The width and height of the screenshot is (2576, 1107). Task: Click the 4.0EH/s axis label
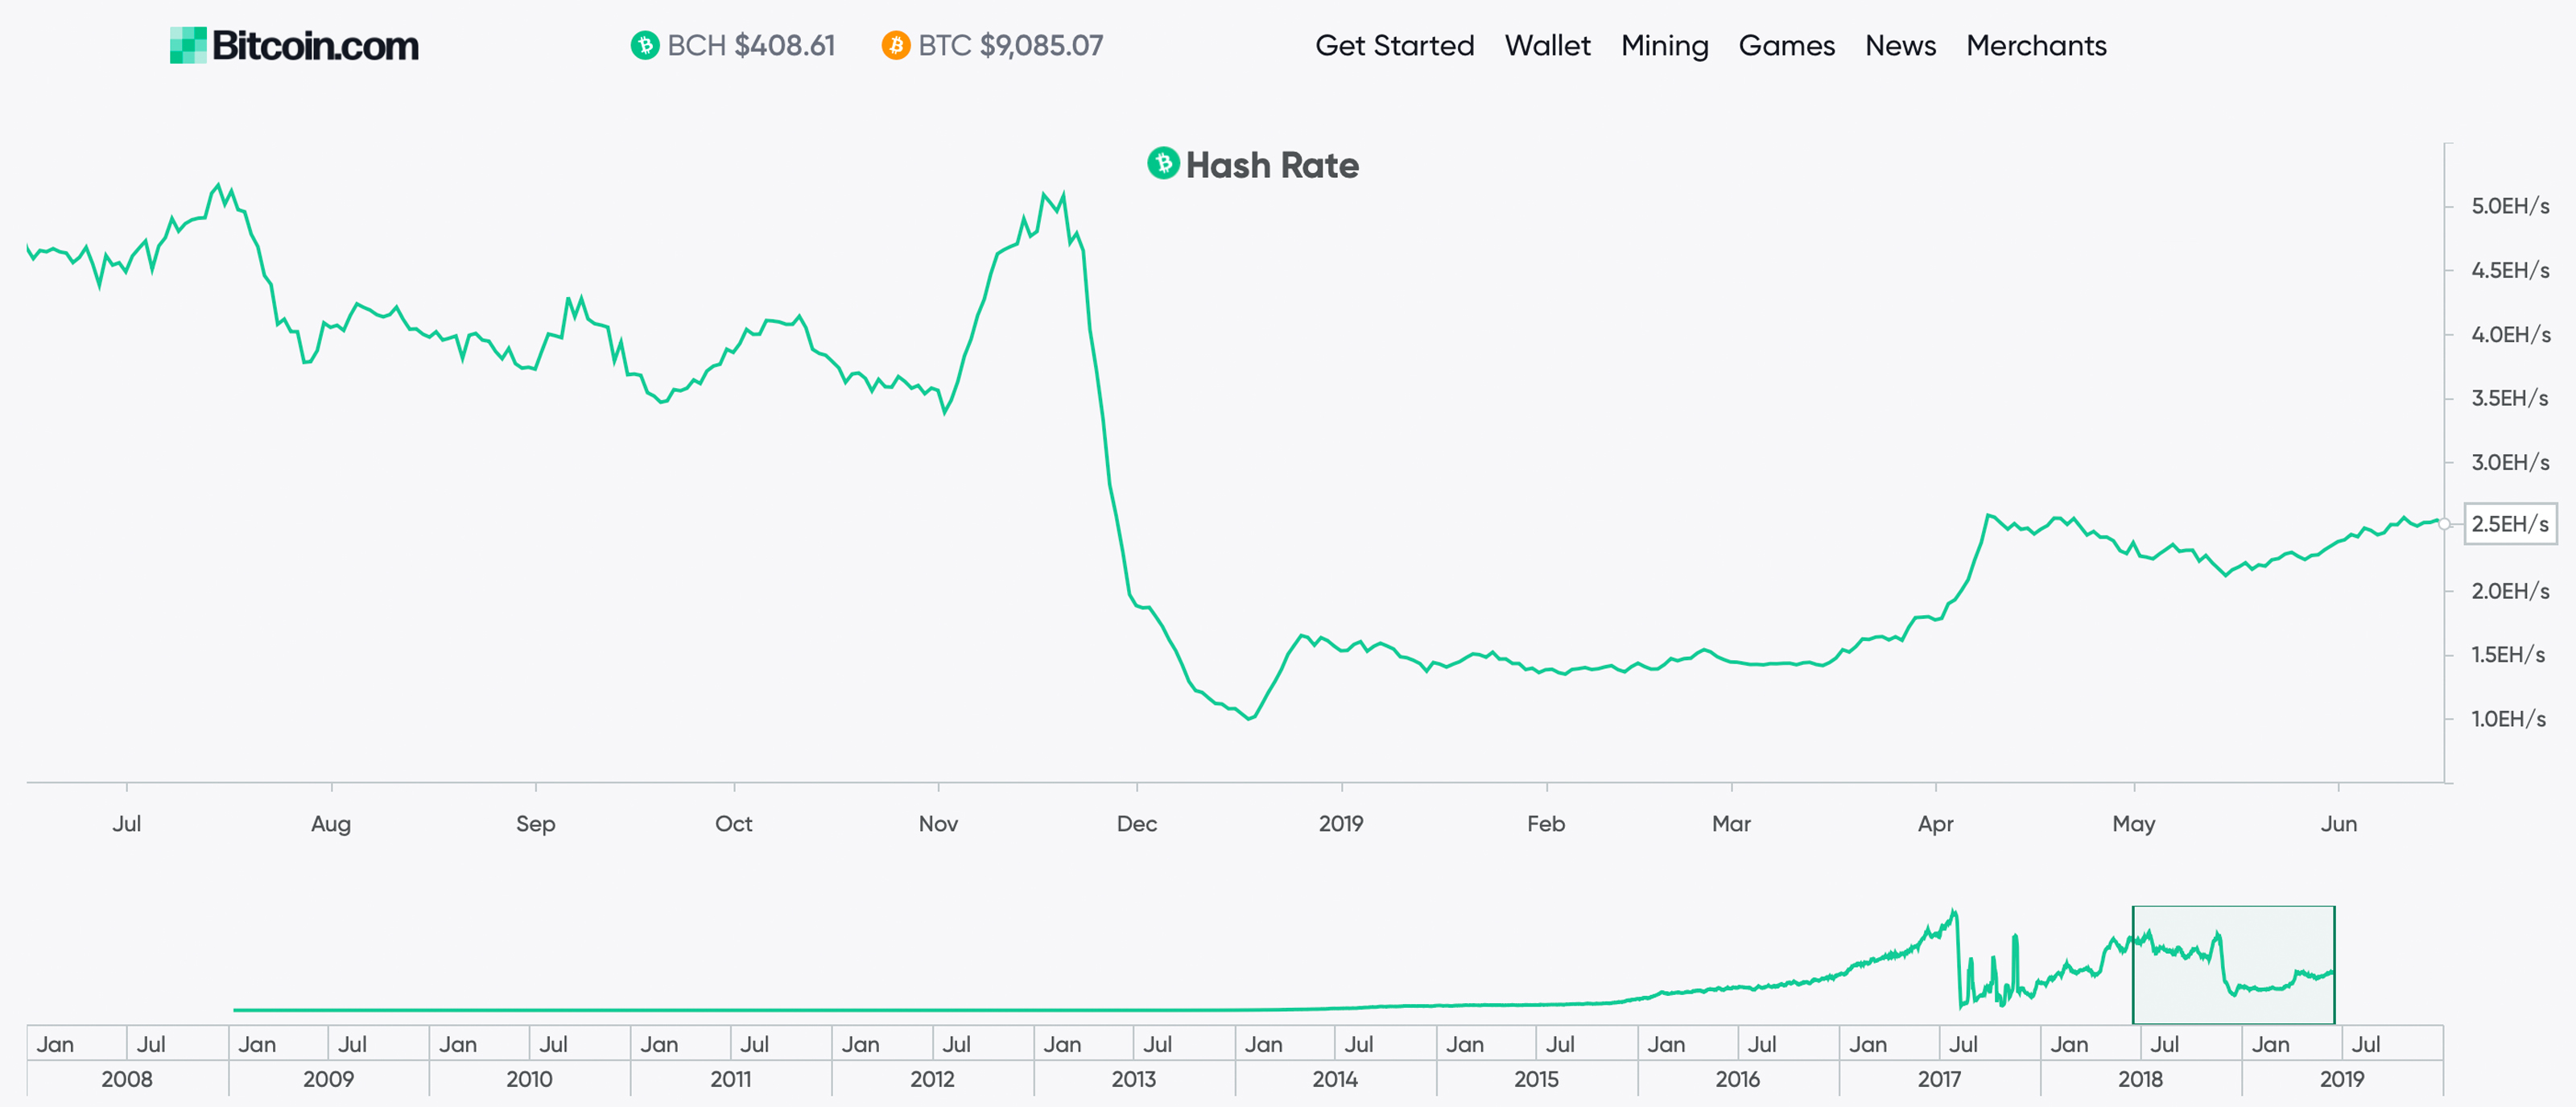tap(2510, 334)
